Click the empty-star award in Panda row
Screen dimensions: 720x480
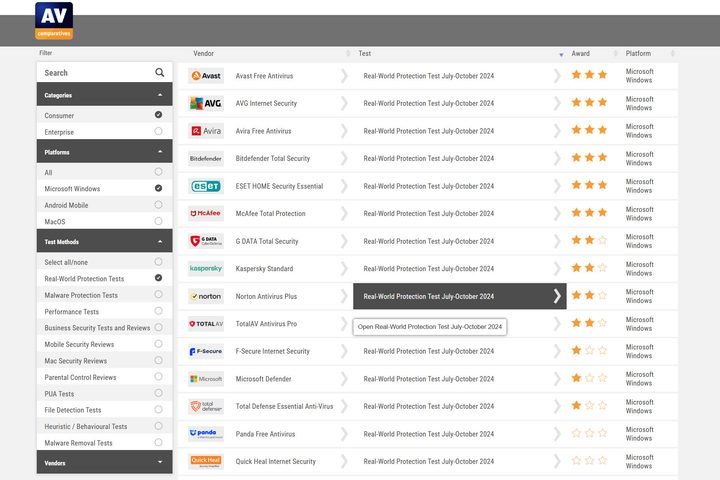point(589,433)
